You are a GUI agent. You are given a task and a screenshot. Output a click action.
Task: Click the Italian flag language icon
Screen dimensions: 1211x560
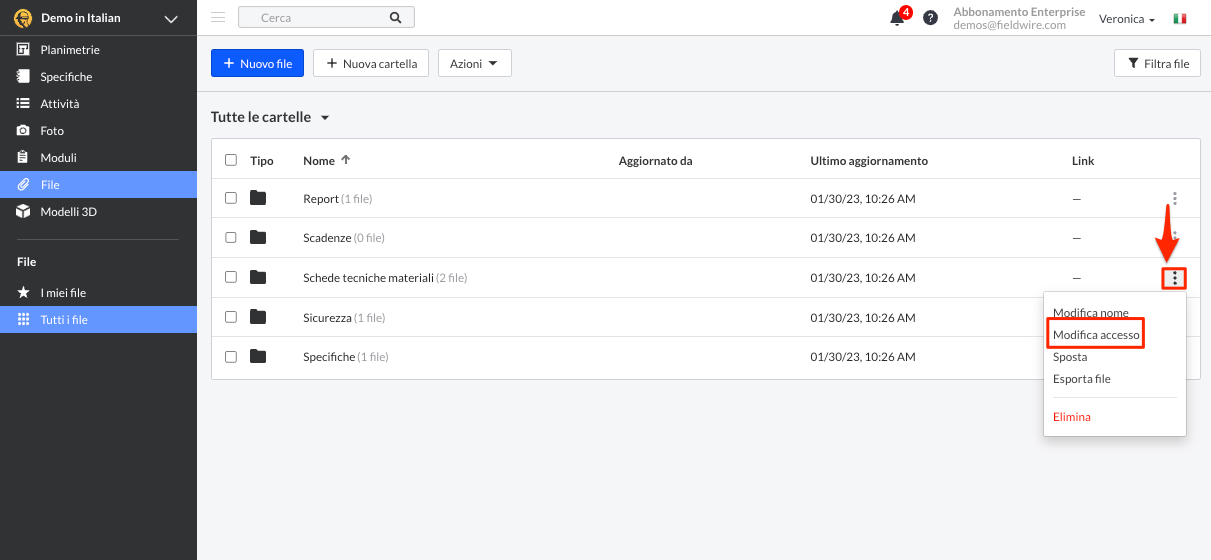1180,19
